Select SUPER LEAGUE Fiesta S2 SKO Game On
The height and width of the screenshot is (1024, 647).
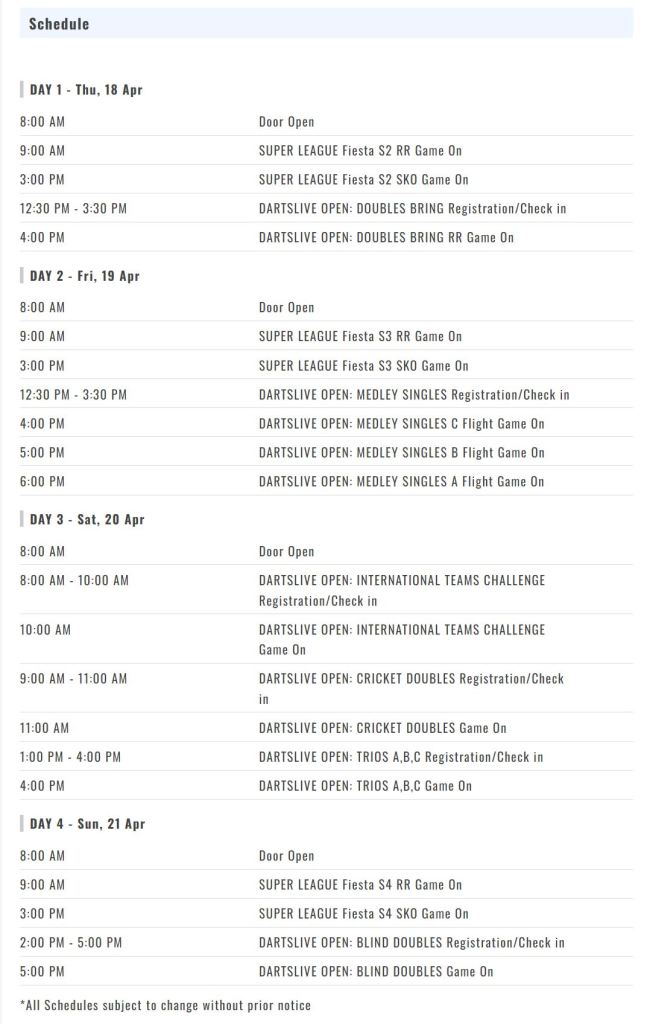point(363,180)
